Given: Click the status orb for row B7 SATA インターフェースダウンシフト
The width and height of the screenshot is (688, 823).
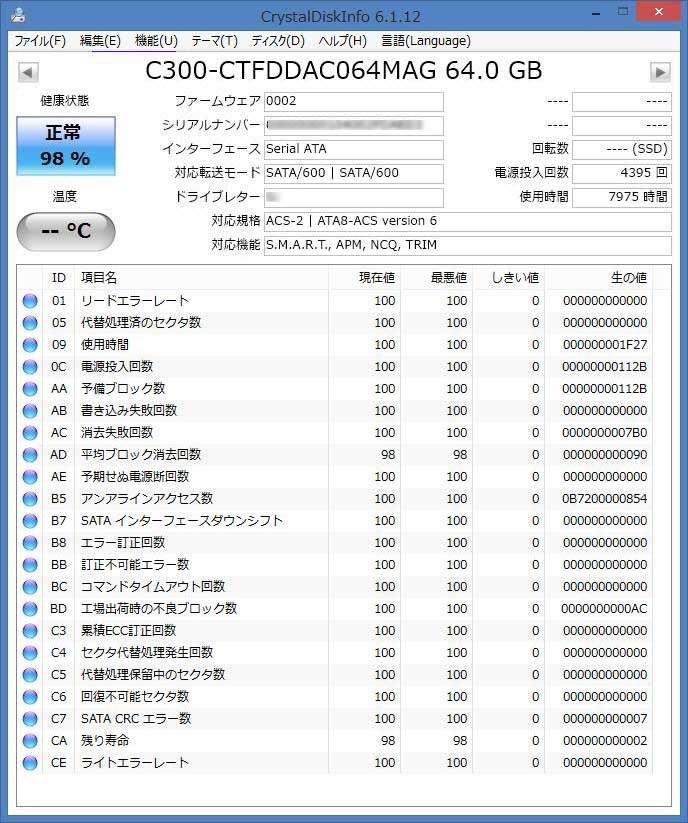Looking at the screenshot, I should [30, 521].
